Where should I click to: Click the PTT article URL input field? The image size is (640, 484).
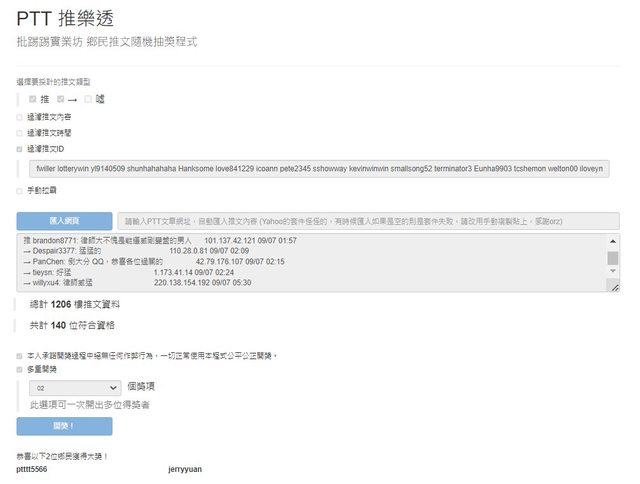click(367, 220)
